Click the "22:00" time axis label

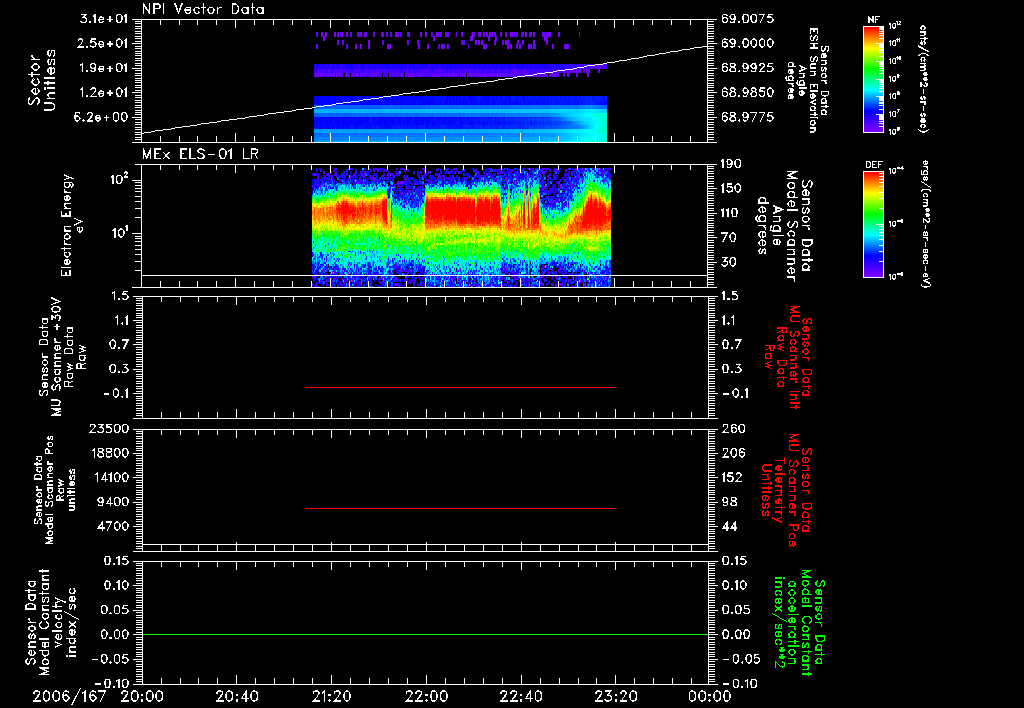426,696
